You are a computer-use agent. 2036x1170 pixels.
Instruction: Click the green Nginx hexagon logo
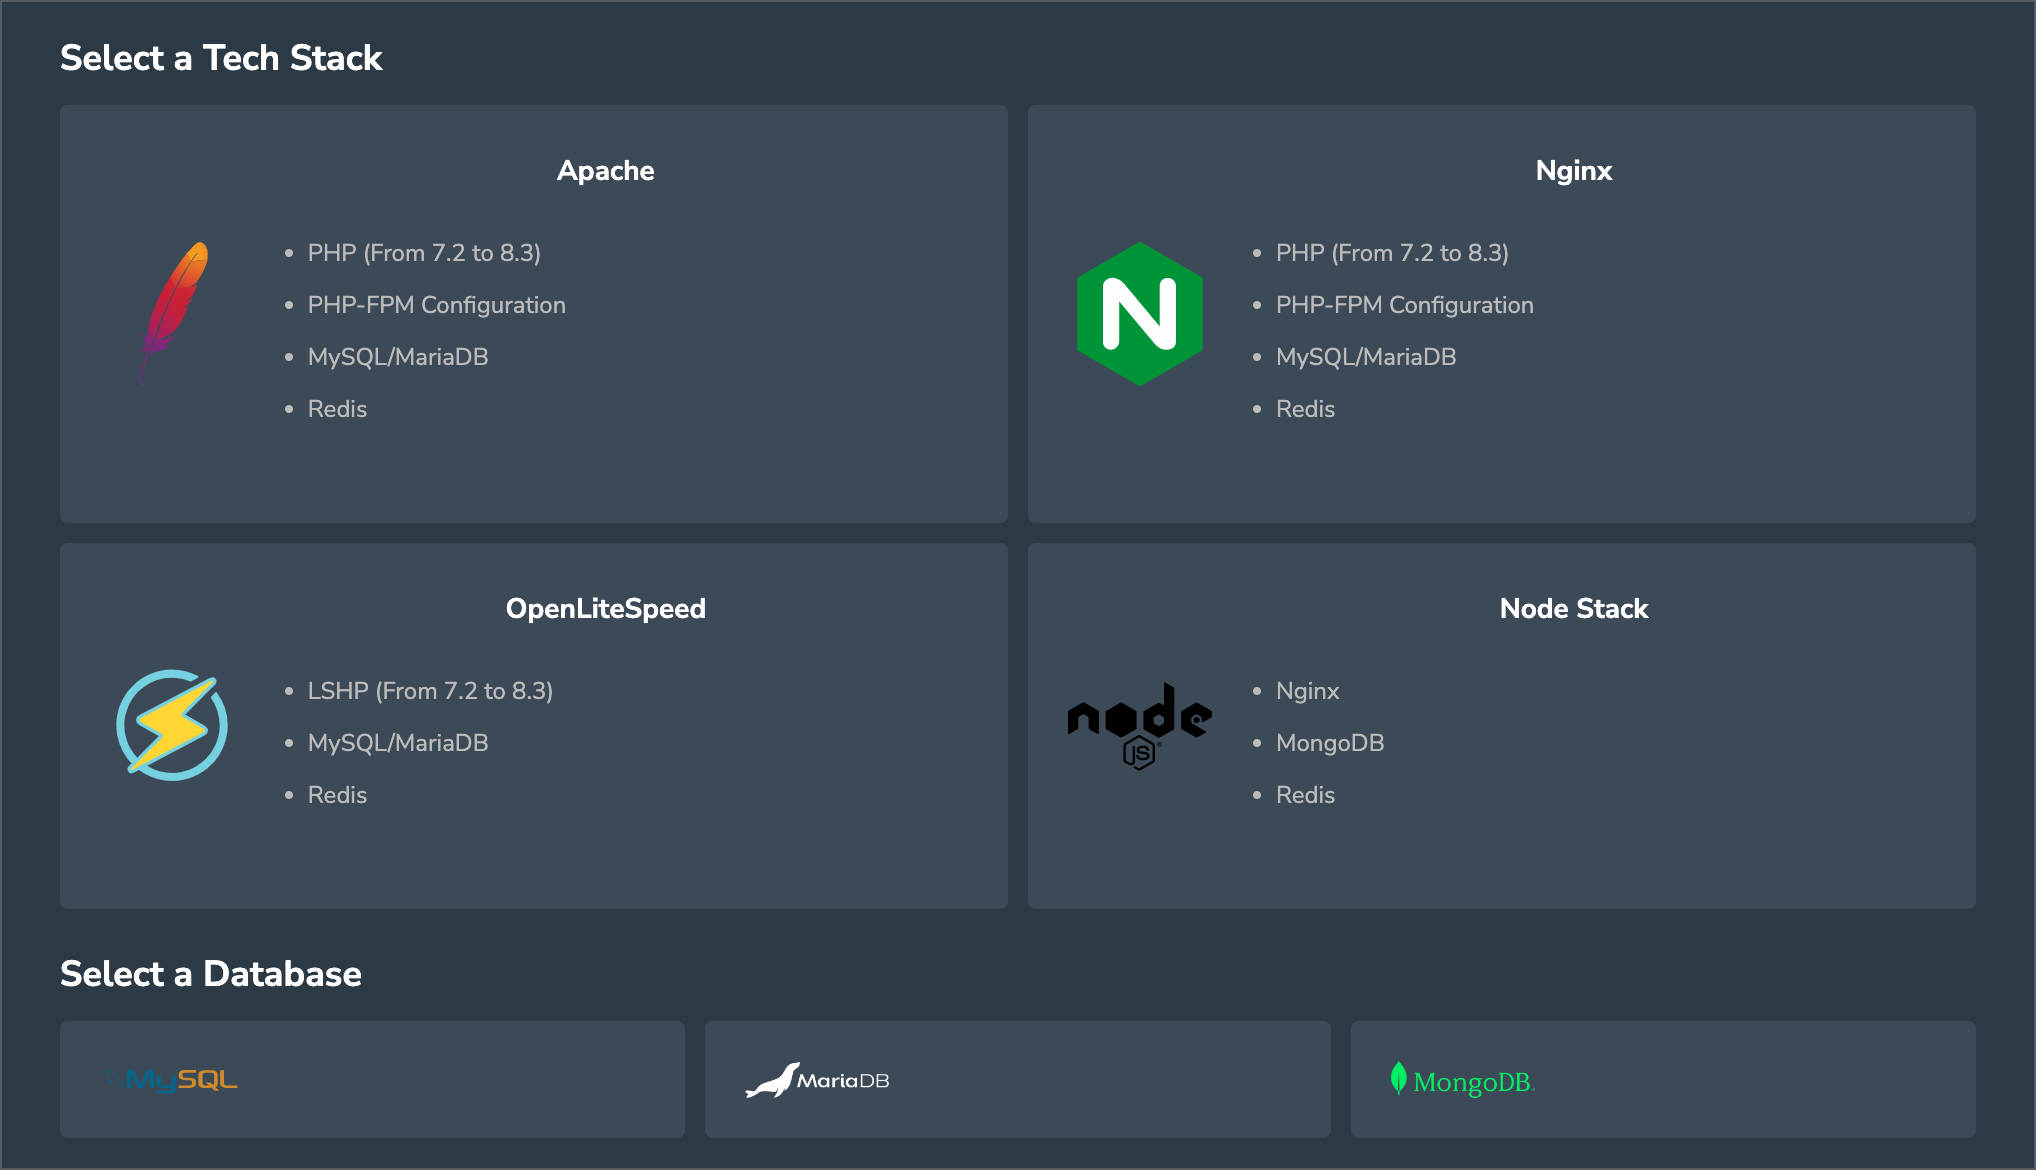tap(1140, 314)
